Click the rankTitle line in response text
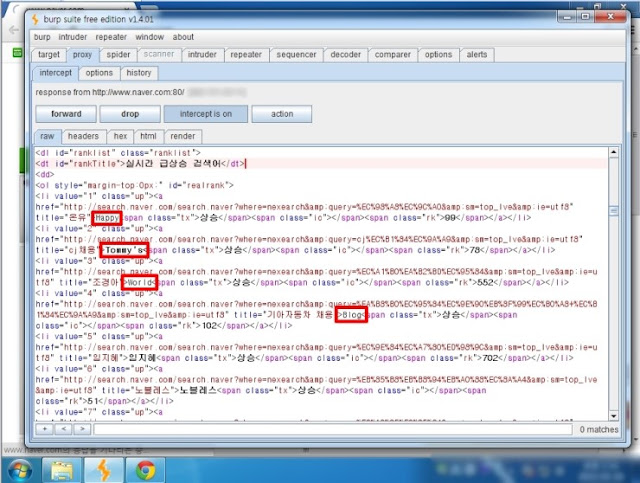The width and height of the screenshot is (640, 483). [140, 164]
